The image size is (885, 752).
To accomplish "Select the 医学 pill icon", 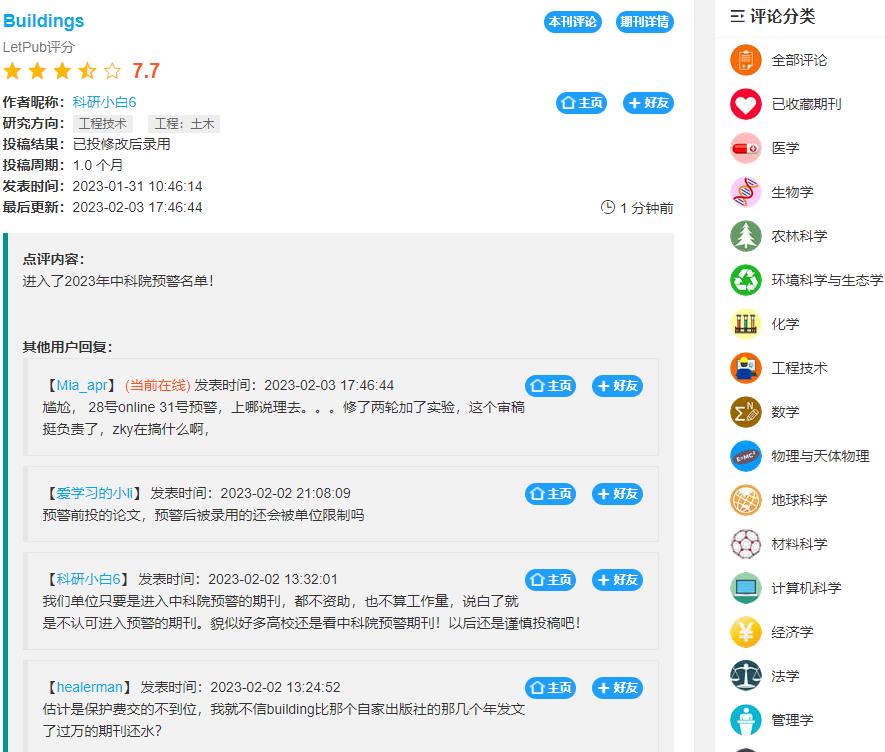I will 746,148.
